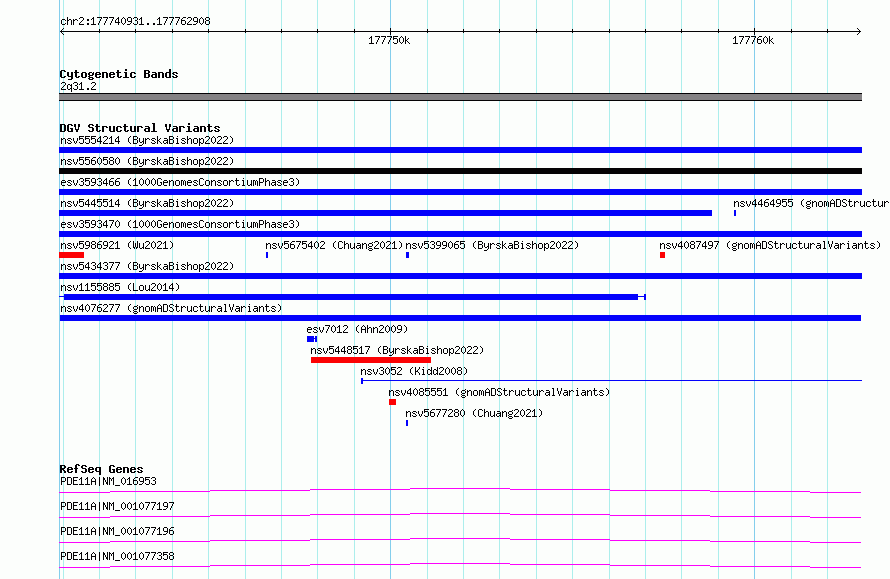The width and height of the screenshot is (890, 579).
Task: Click the nsv5445514 (ByrskaBishop2022) label
Action: coord(147,203)
